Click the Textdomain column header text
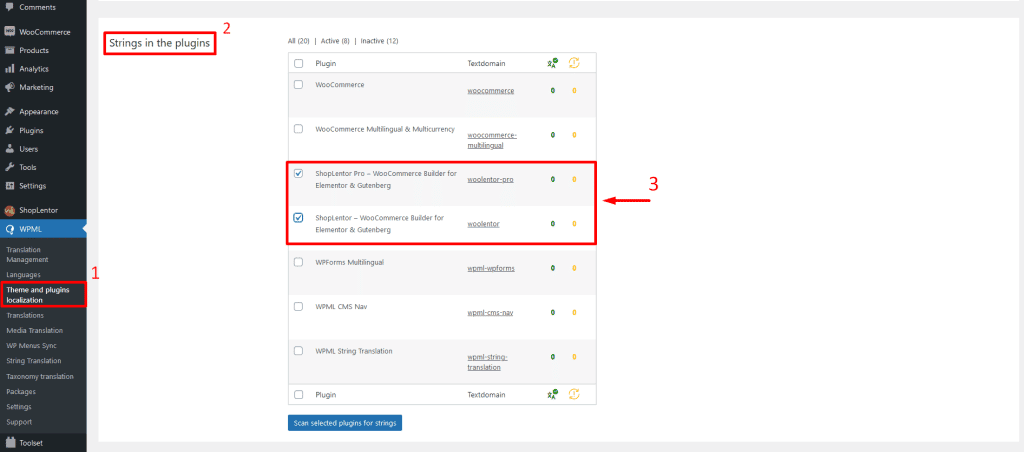Screen dimensions: 1024x452 click(487, 64)
